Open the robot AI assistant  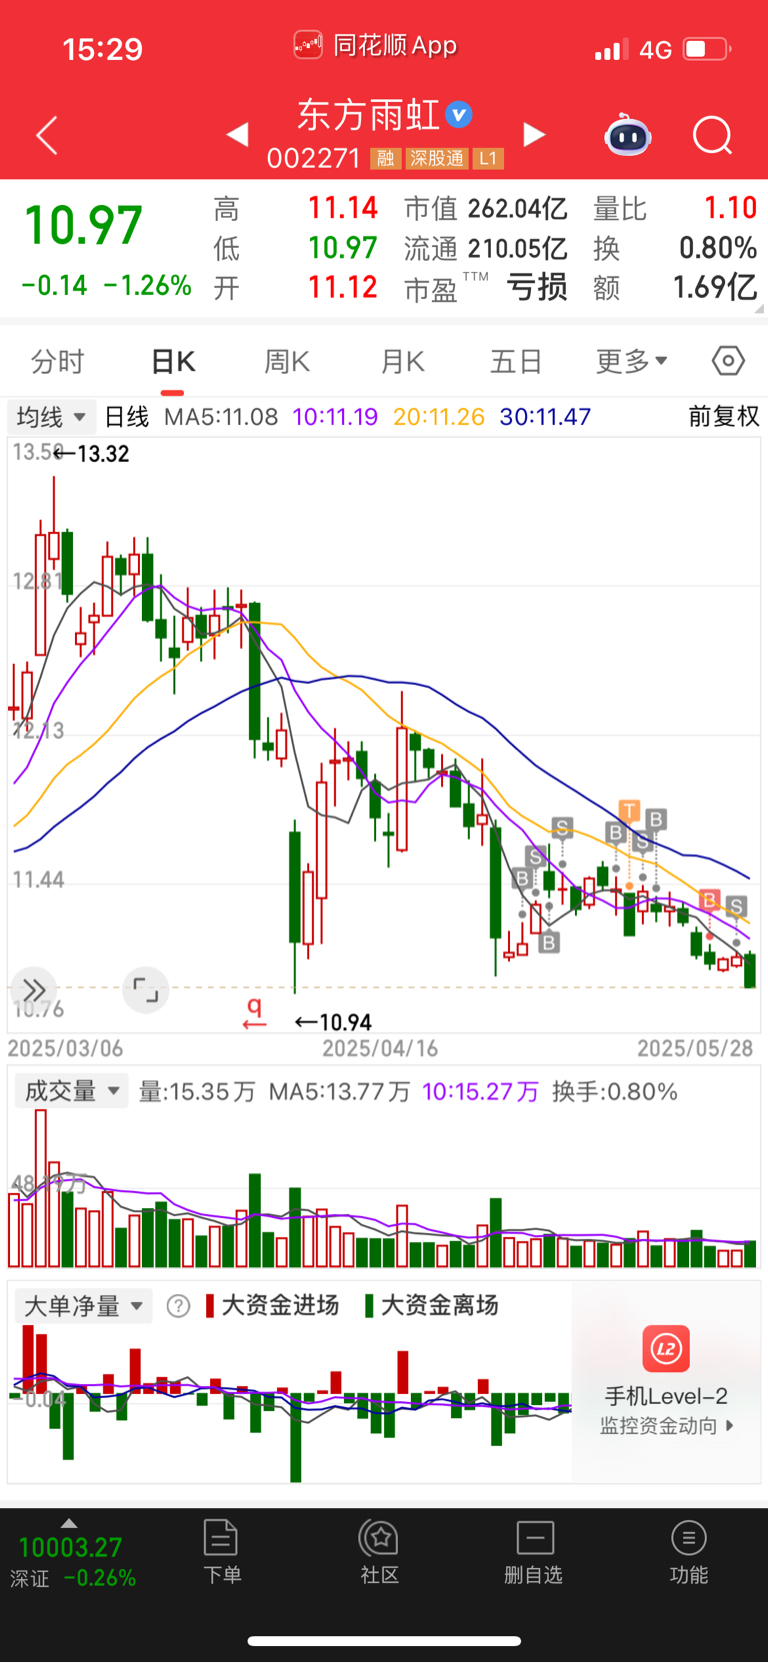[x=628, y=135]
